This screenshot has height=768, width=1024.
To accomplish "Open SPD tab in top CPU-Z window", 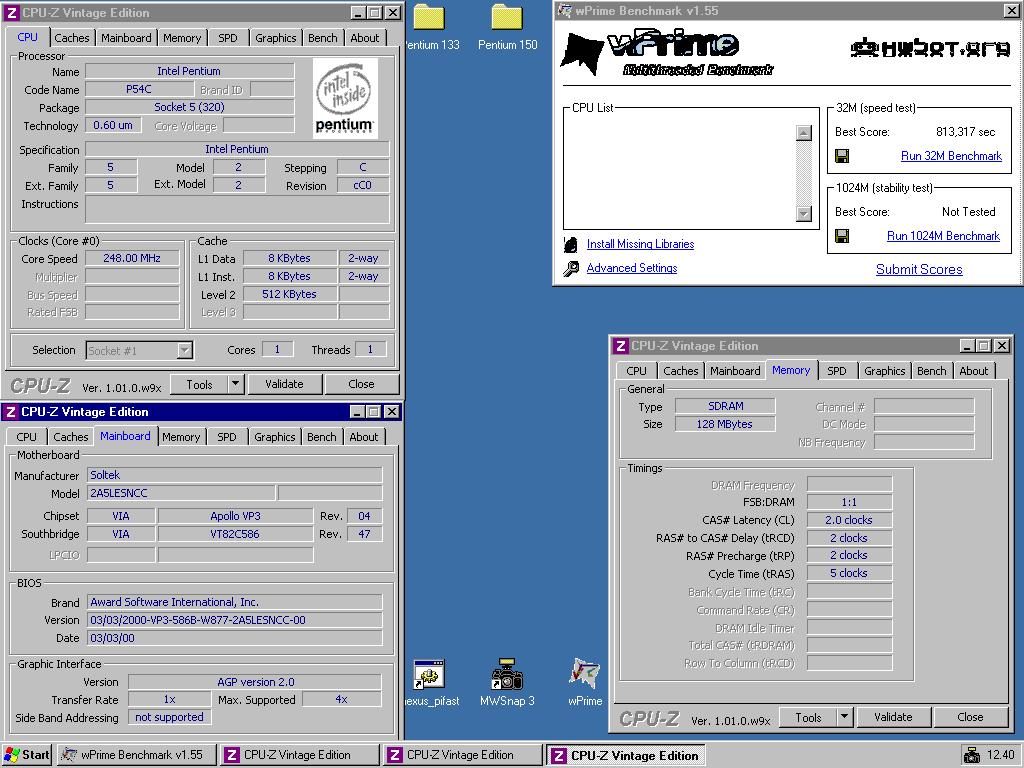I will pyautogui.click(x=227, y=38).
